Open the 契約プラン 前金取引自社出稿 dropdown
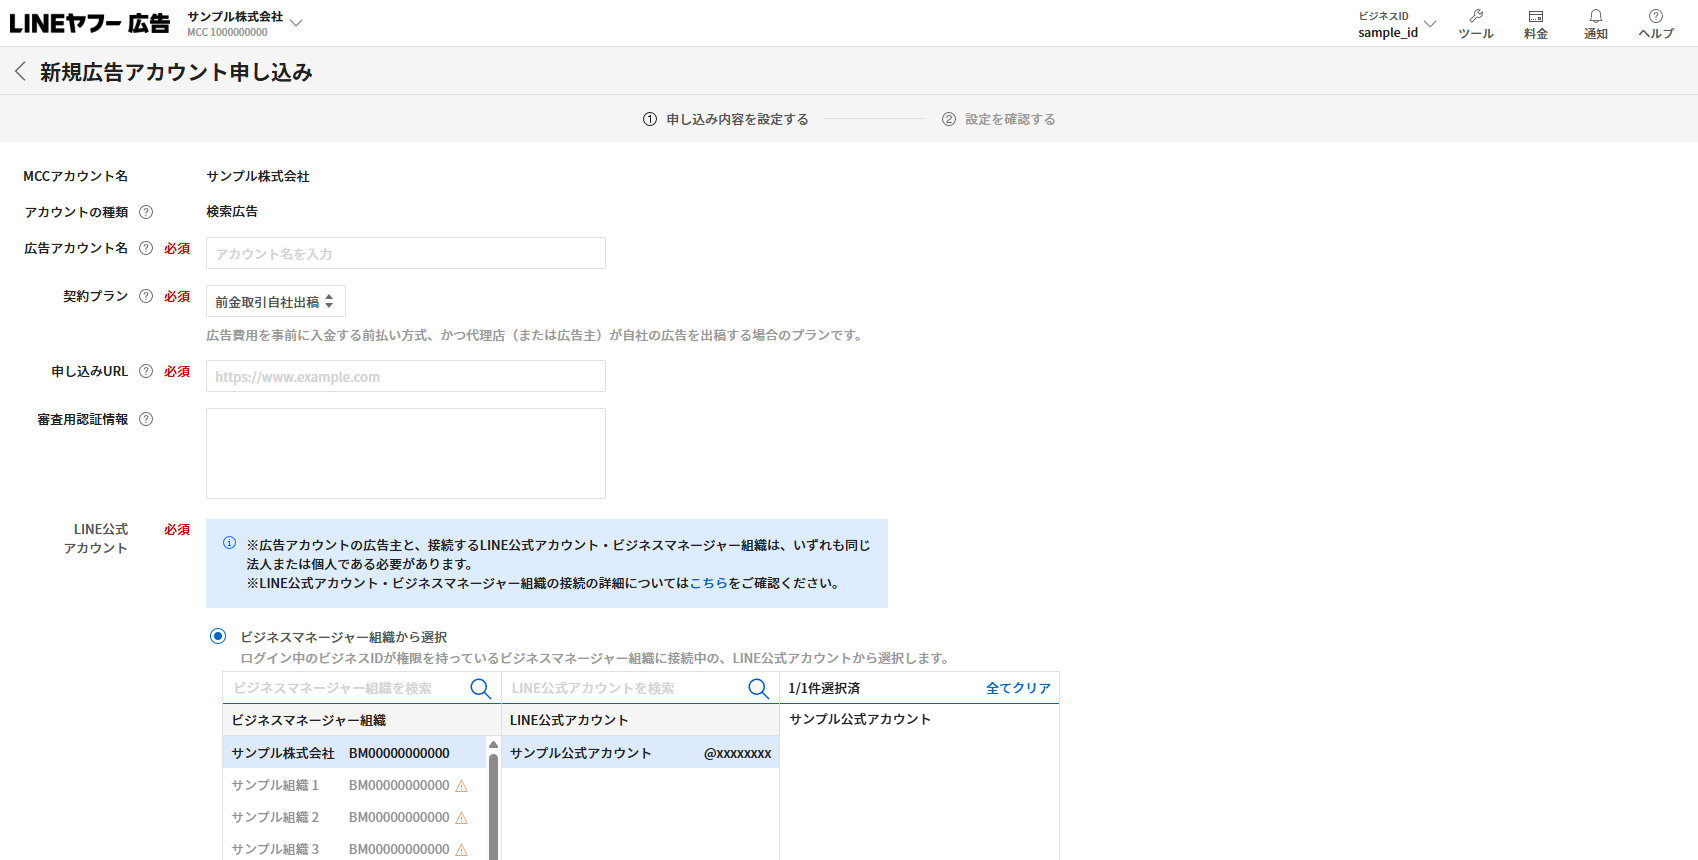1698x860 pixels. [x=276, y=301]
